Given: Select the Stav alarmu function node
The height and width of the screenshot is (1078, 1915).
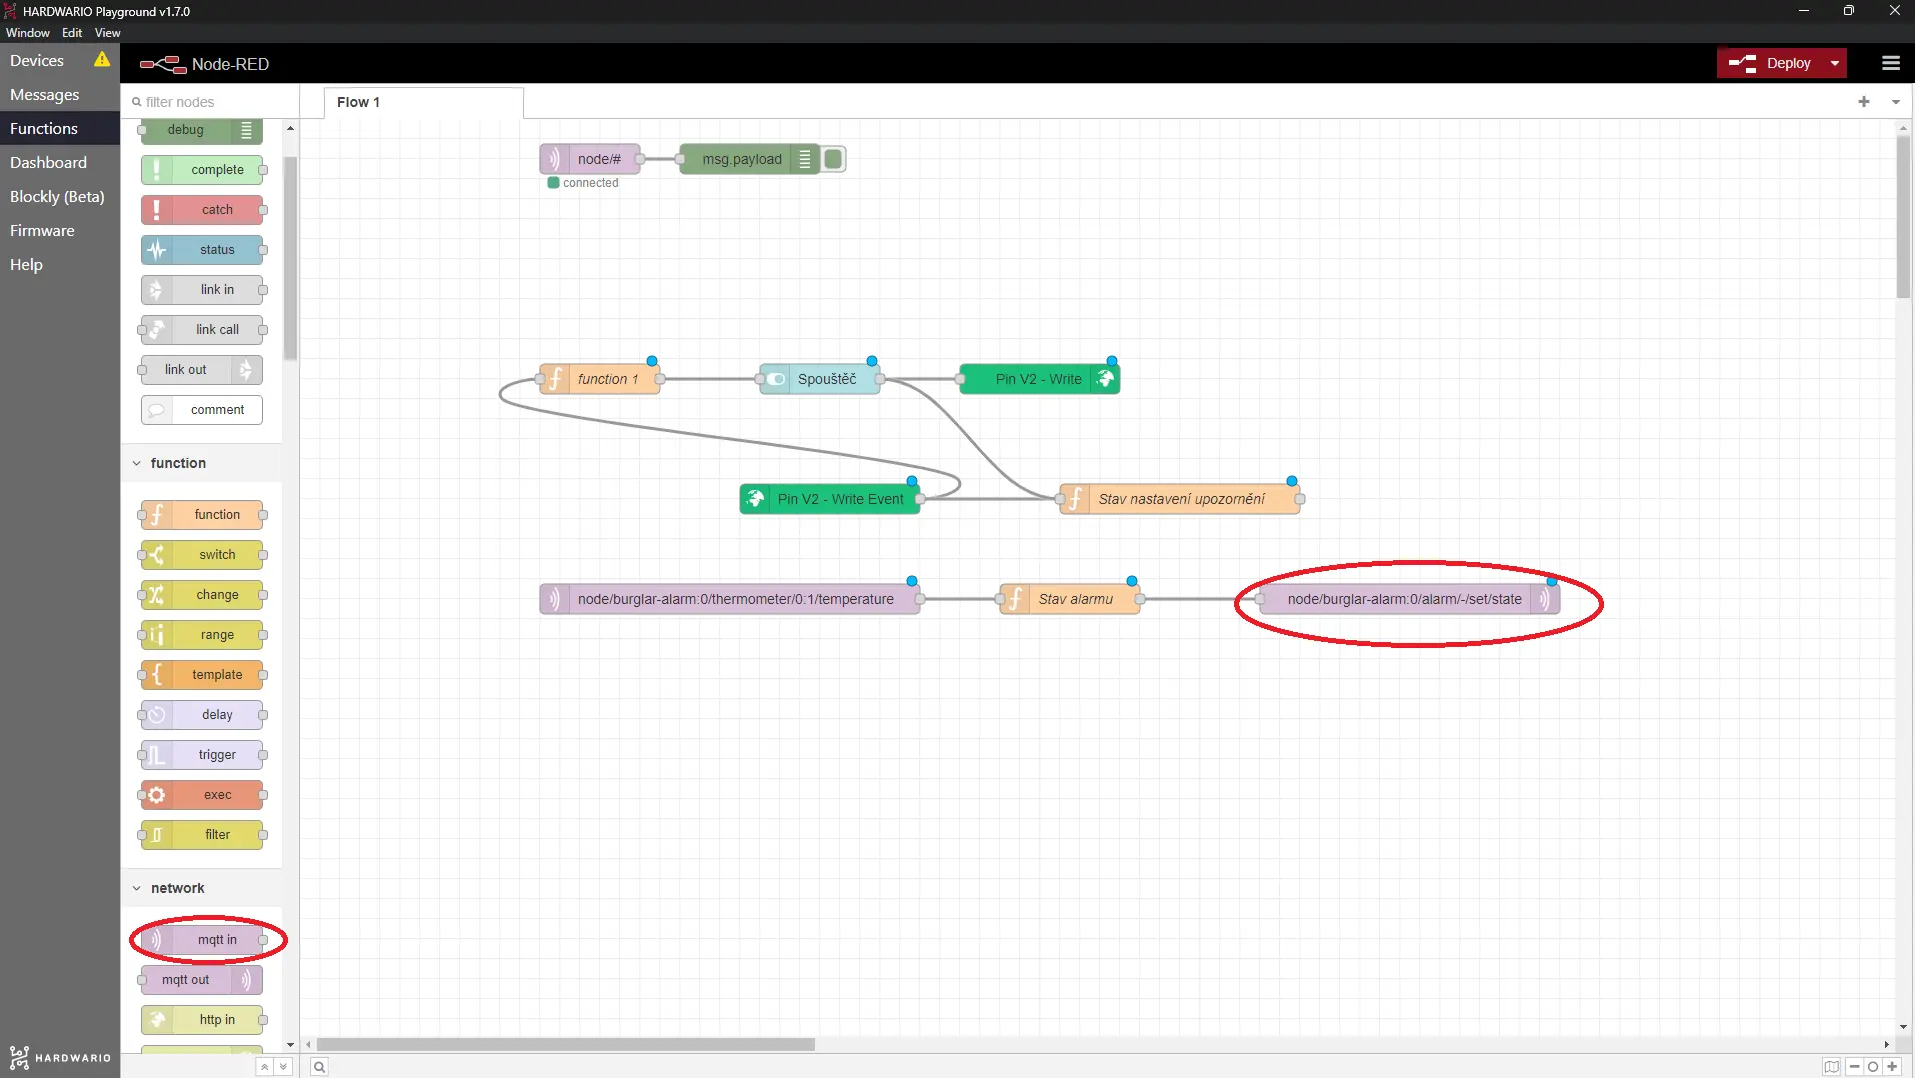Looking at the screenshot, I should [x=1070, y=599].
